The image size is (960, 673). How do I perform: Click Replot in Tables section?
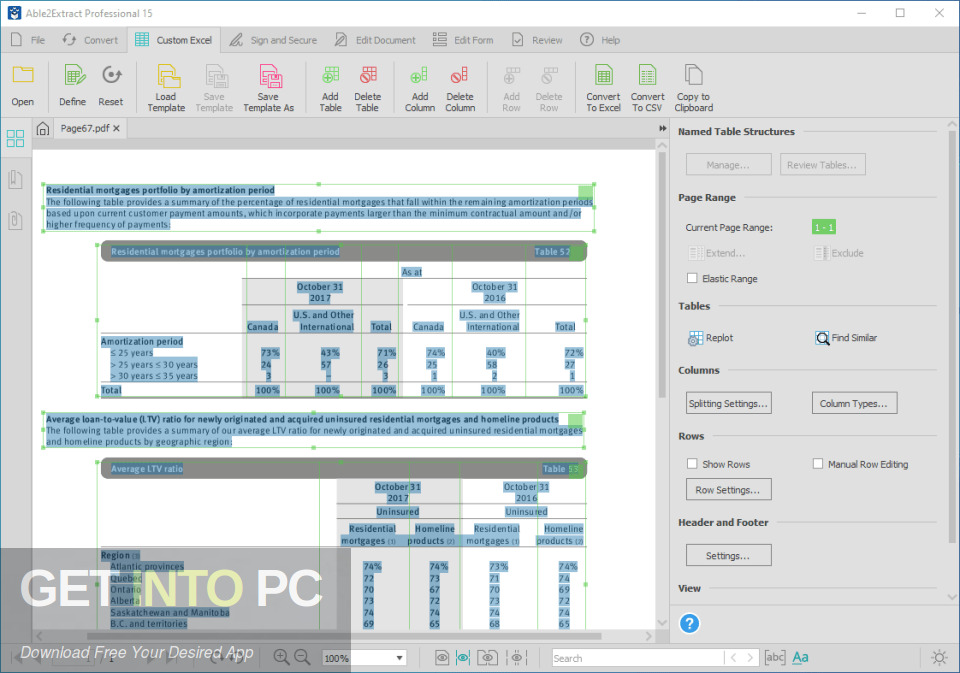coord(710,338)
